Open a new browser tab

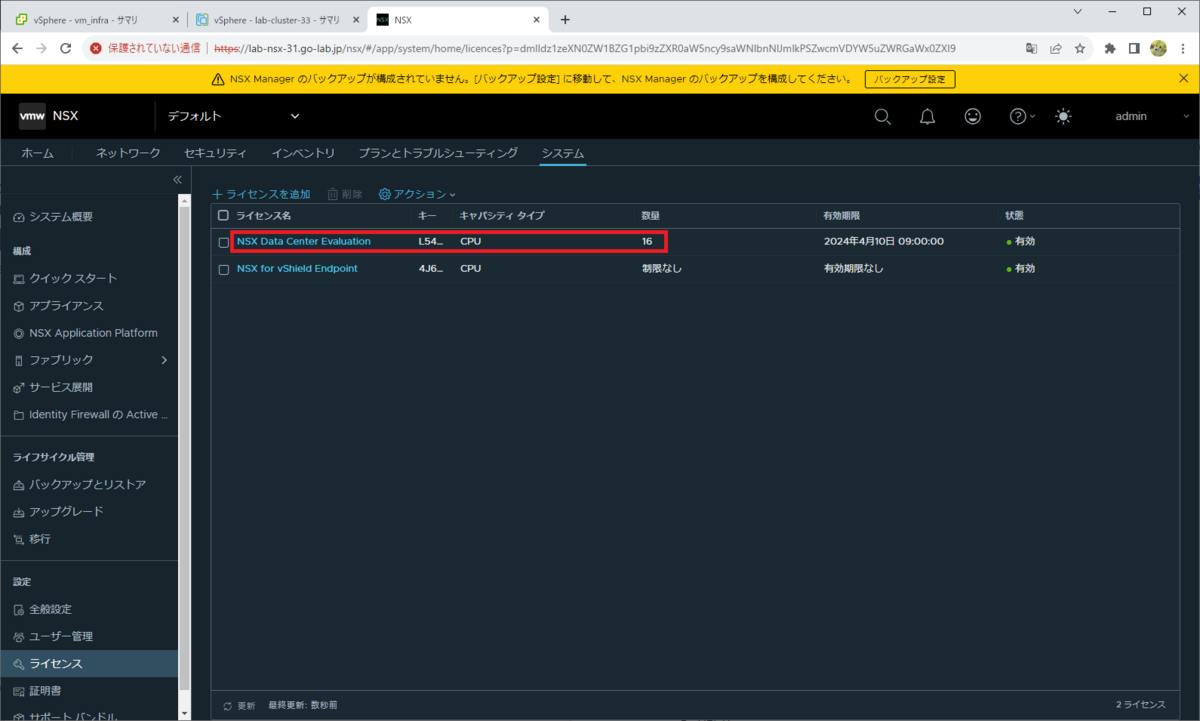pyautogui.click(x=565, y=19)
